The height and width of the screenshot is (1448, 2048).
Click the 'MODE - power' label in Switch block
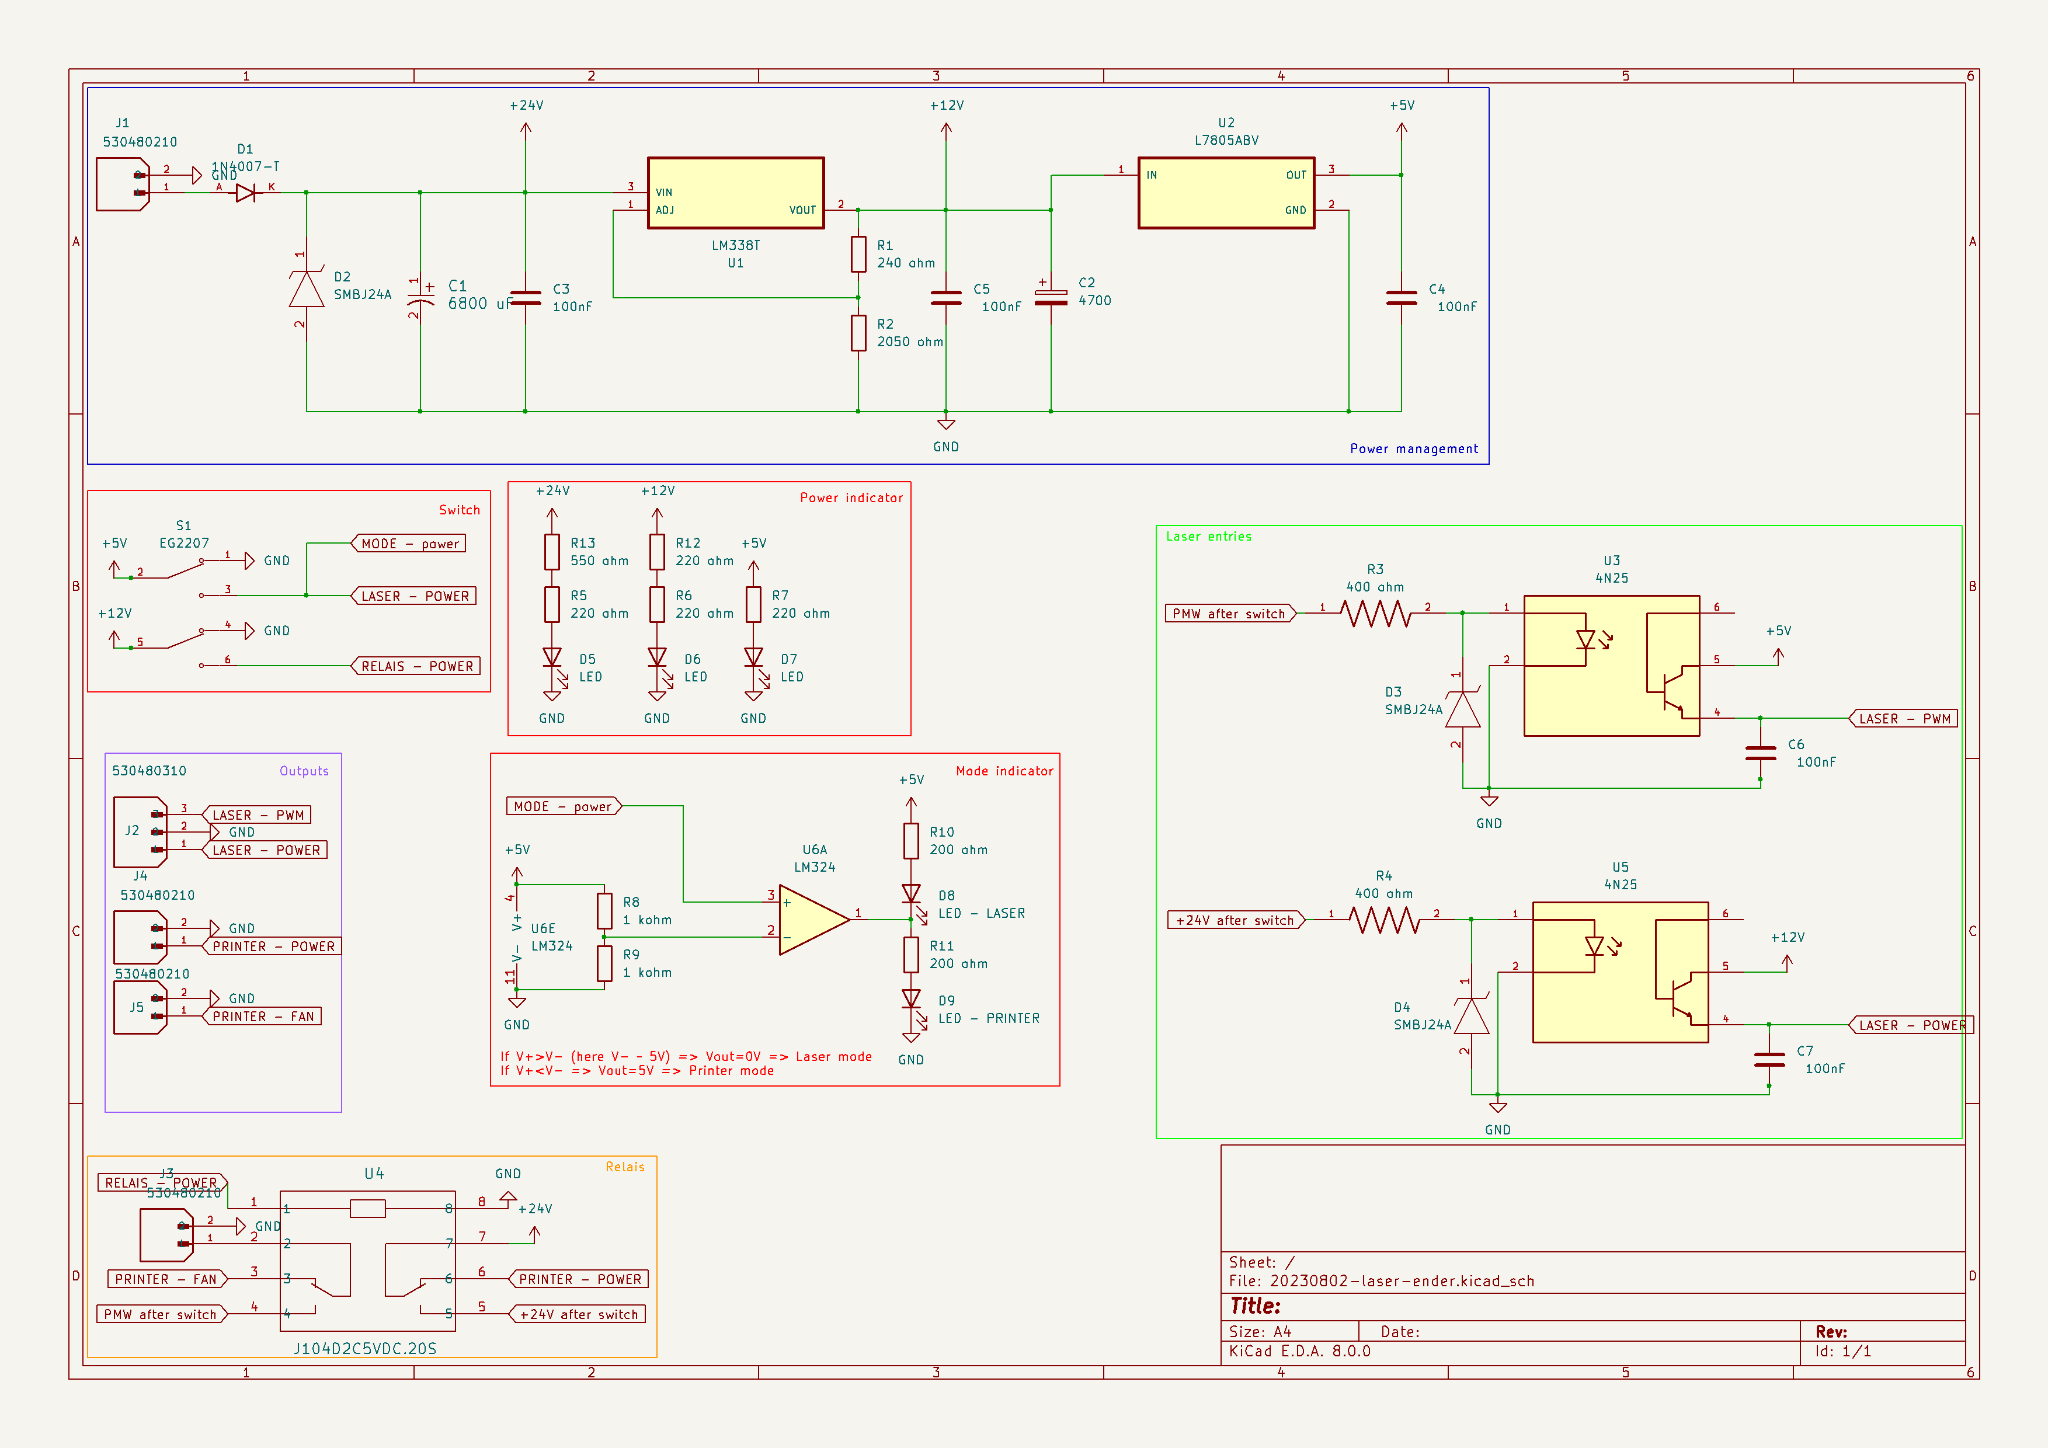pos(409,544)
